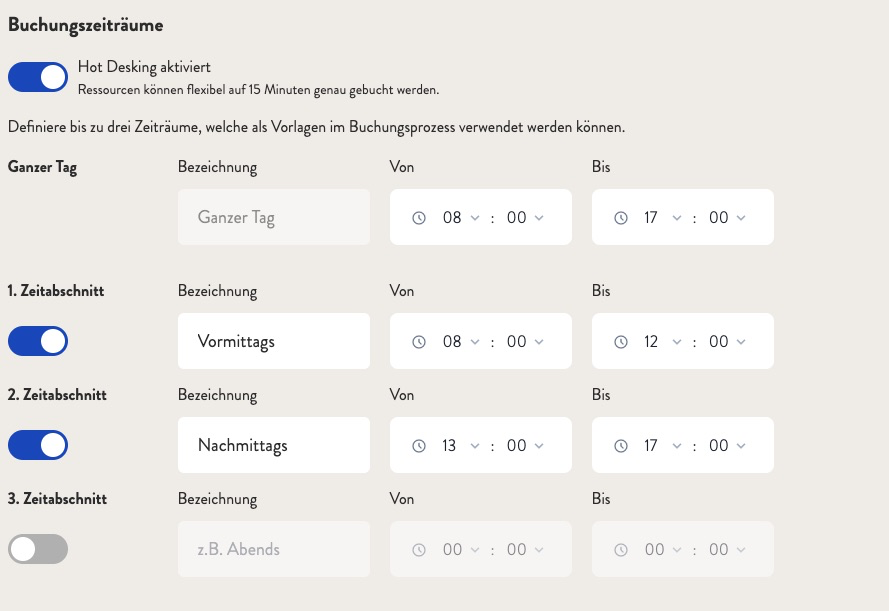Click the Vormittags name input field
The image size is (889, 611).
pos(274,341)
